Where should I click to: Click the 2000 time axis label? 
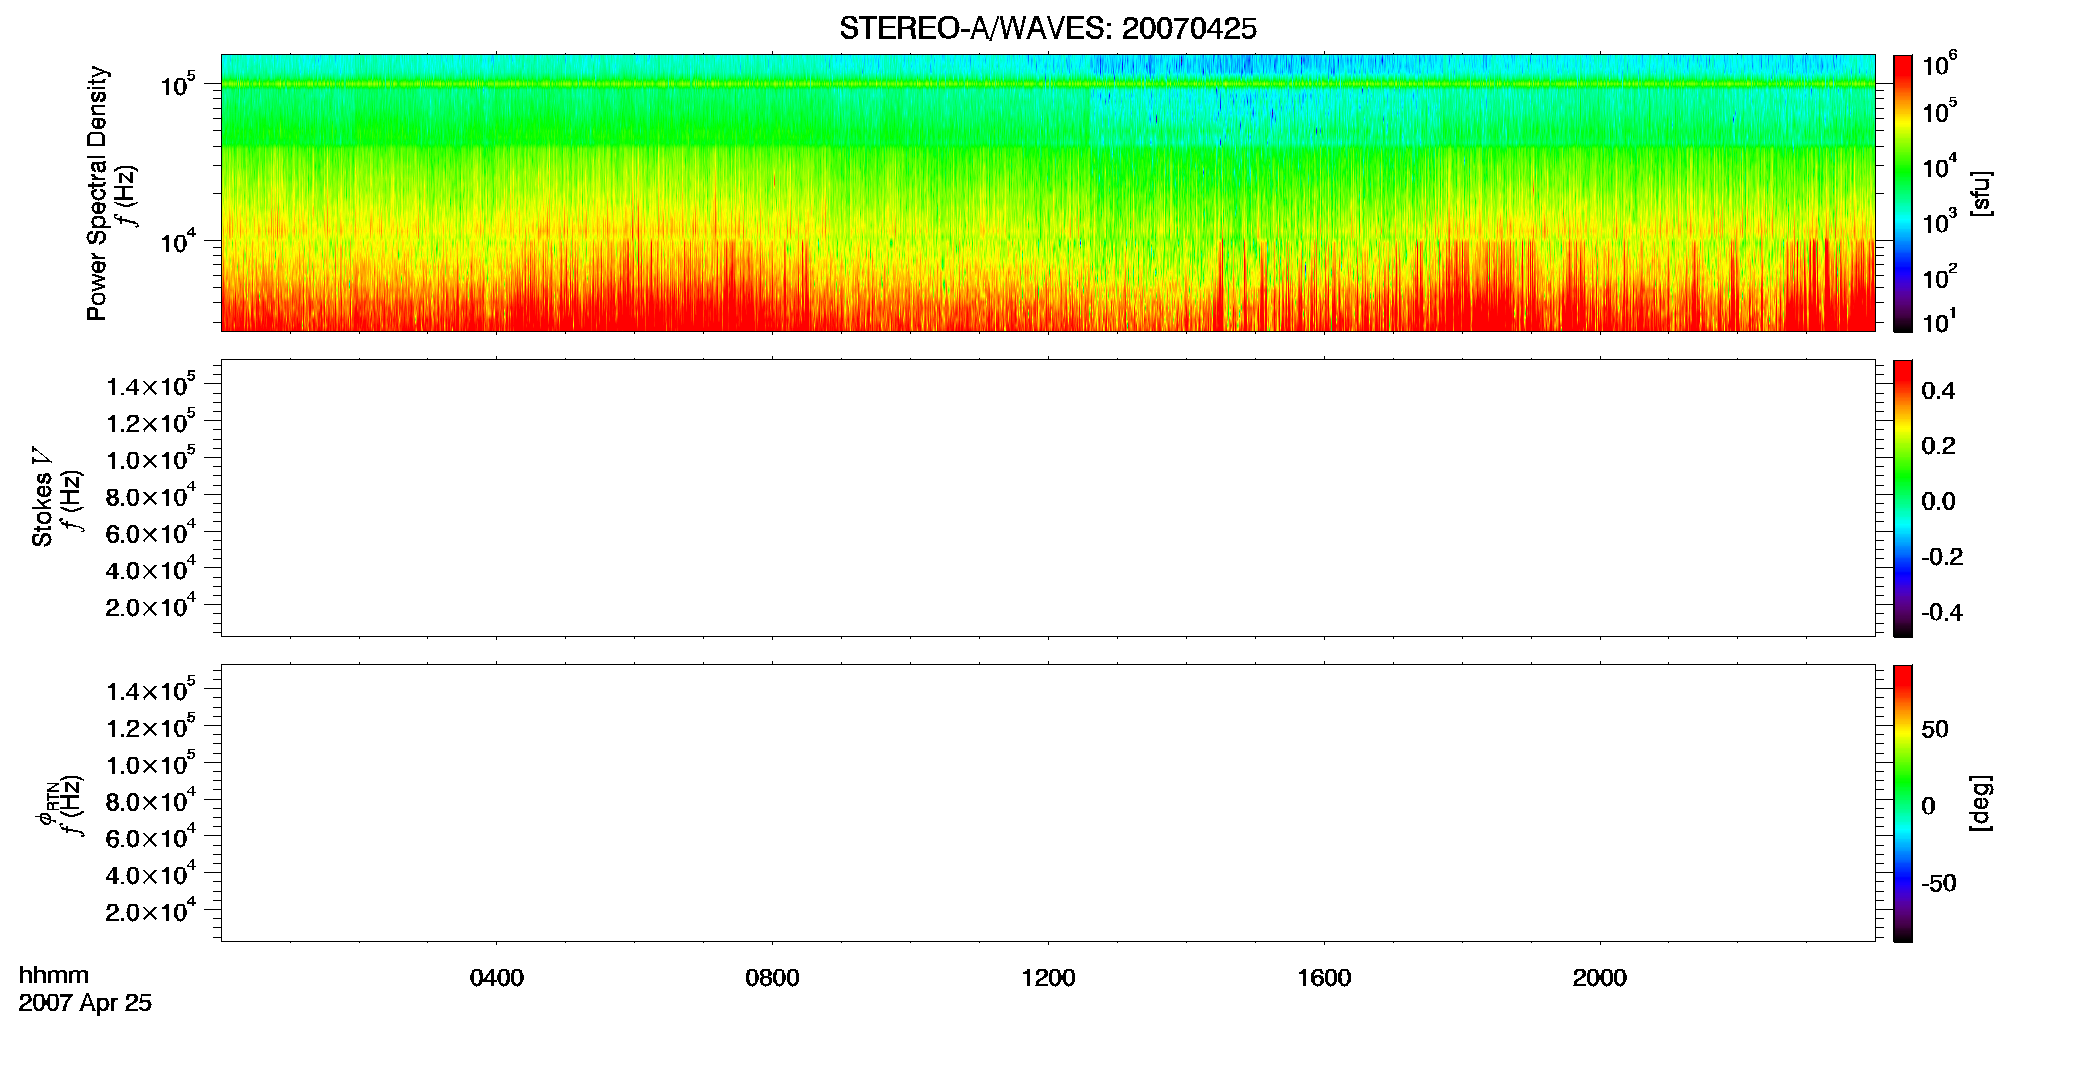tap(1599, 978)
